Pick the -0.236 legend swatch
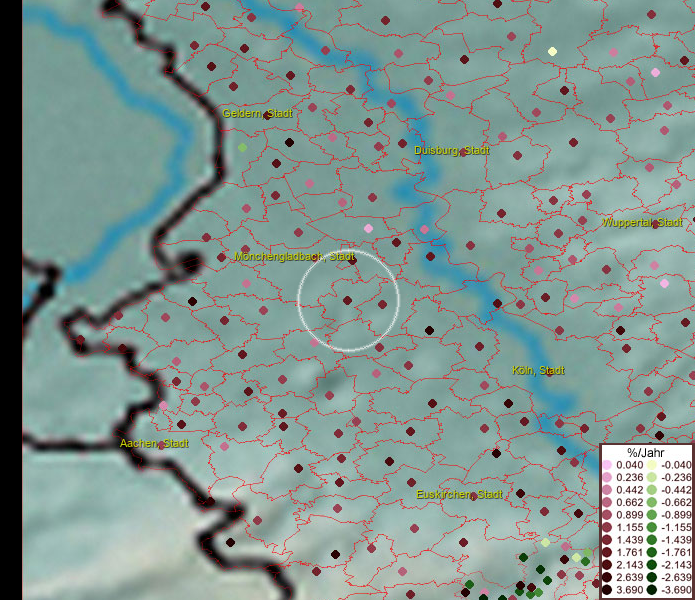The height and width of the screenshot is (600, 695). (x=652, y=477)
